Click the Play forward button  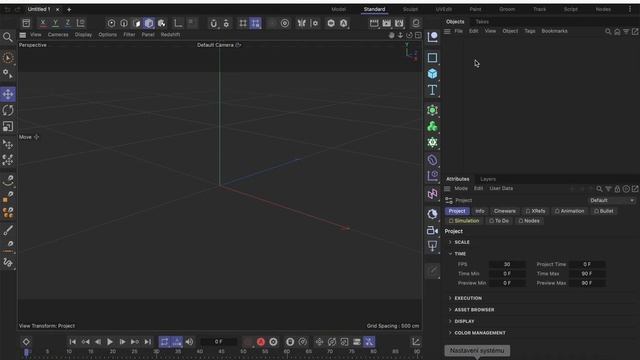point(110,342)
